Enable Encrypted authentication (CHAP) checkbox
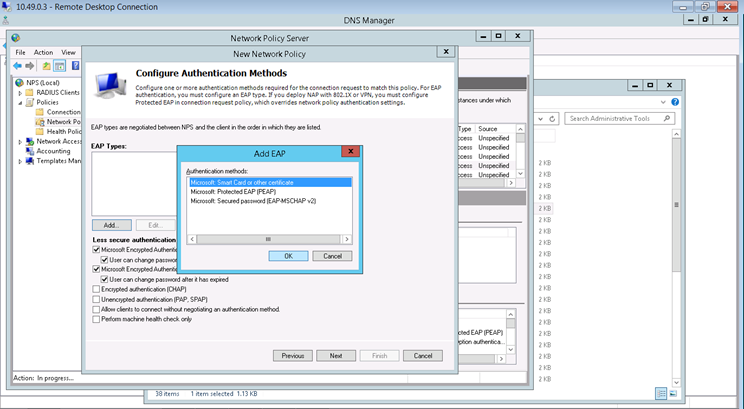Viewport: 744px width, 409px height. point(96,290)
